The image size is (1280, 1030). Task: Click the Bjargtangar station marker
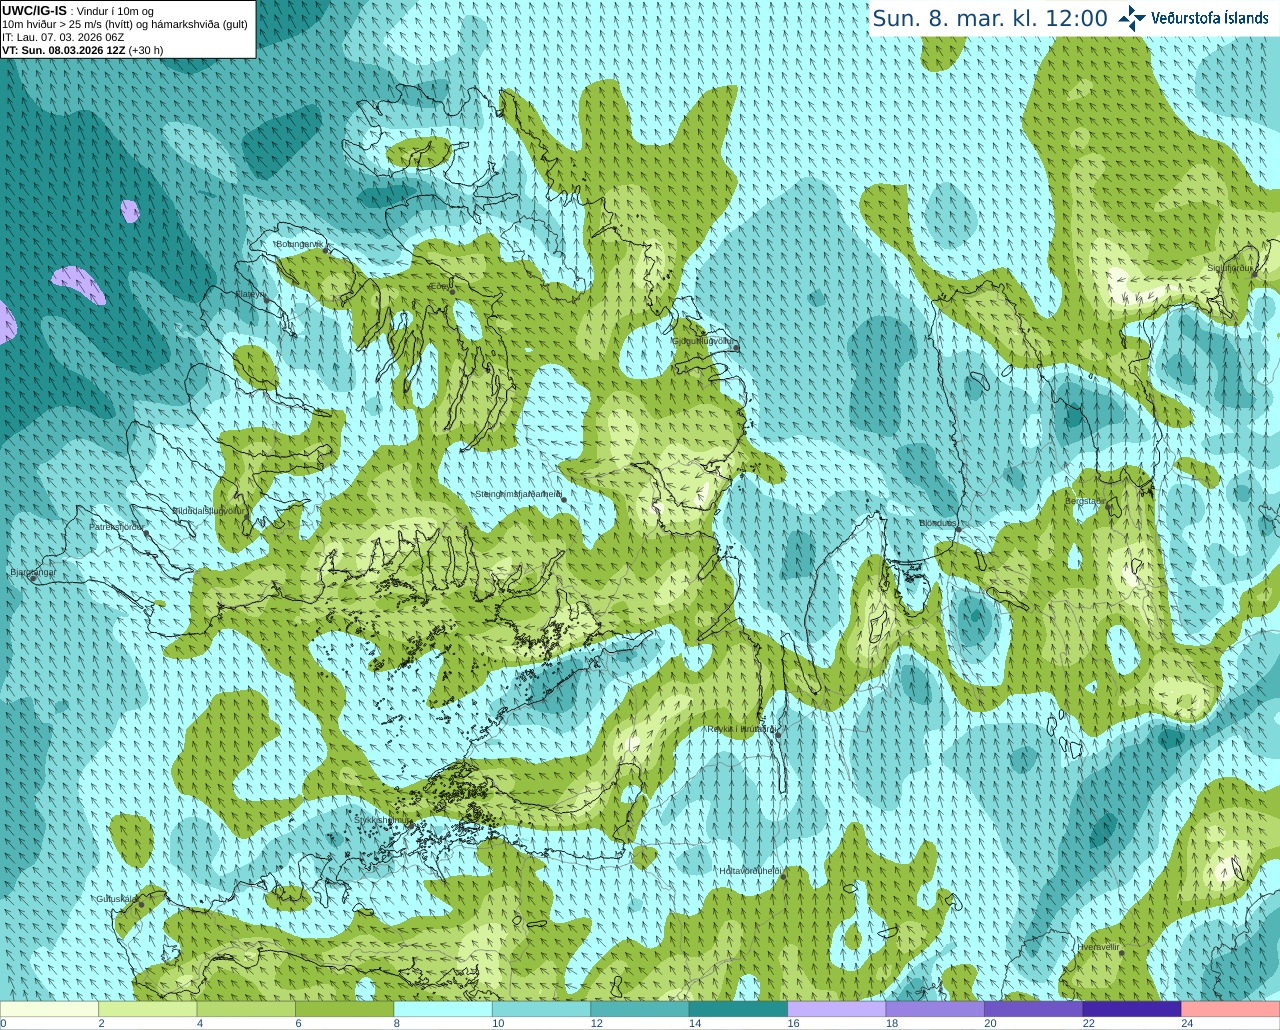(x=32, y=577)
